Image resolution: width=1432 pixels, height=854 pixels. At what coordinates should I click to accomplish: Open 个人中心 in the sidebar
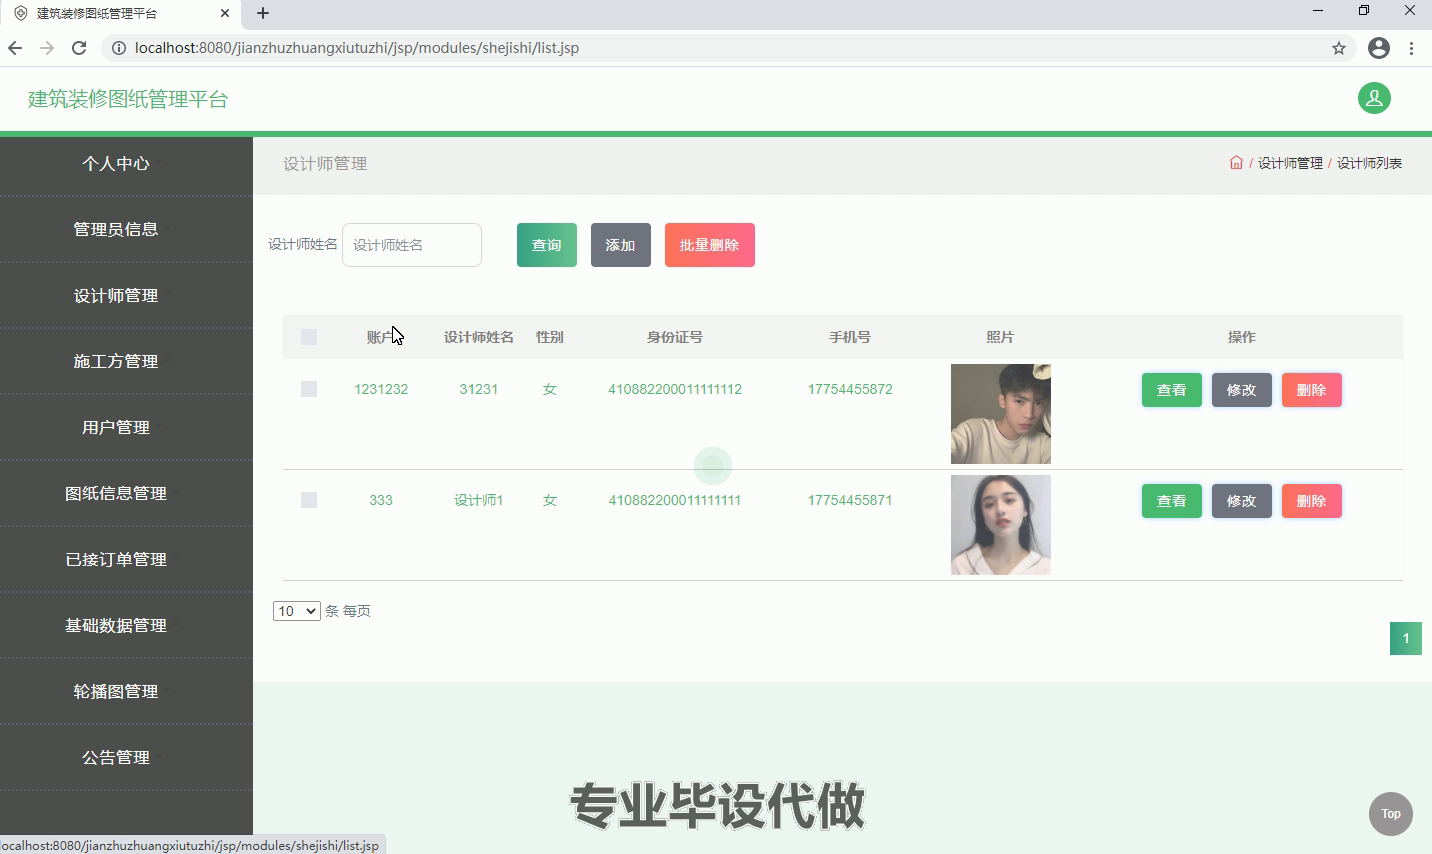116,163
